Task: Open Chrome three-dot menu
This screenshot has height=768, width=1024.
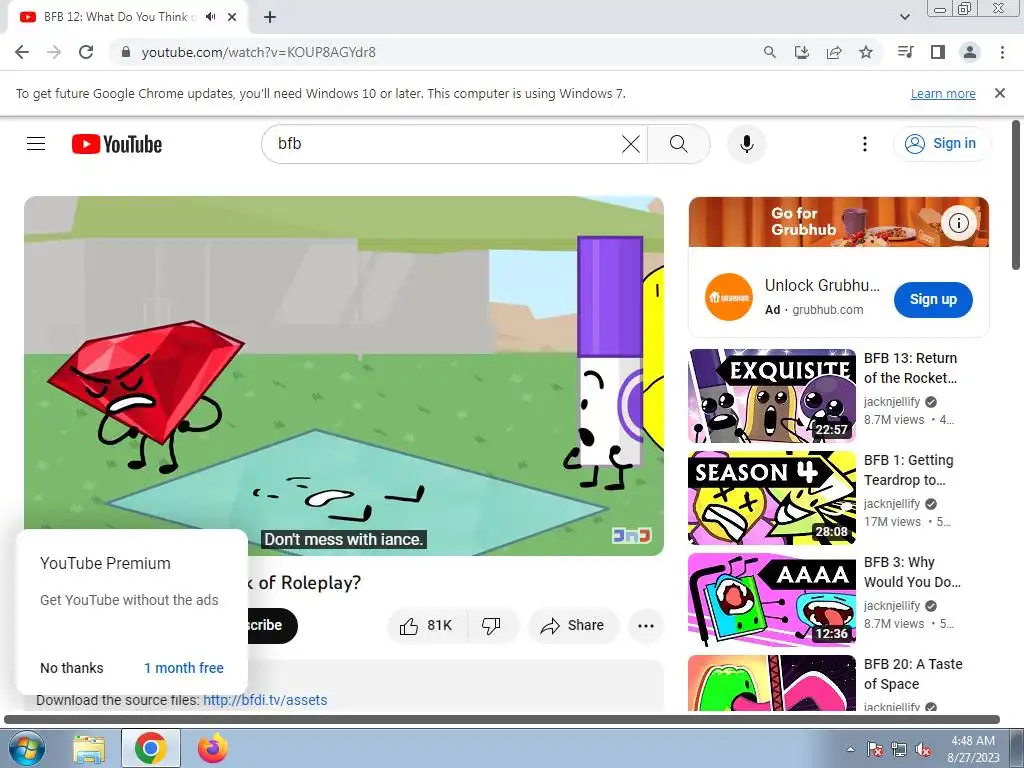Action: (1002, 52)
